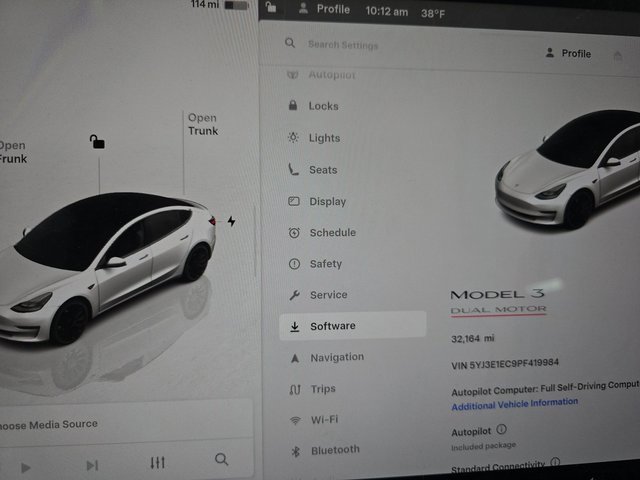Tap the status bar unlock padlock icon
640x480 pixels.
[x=271, y=7]
